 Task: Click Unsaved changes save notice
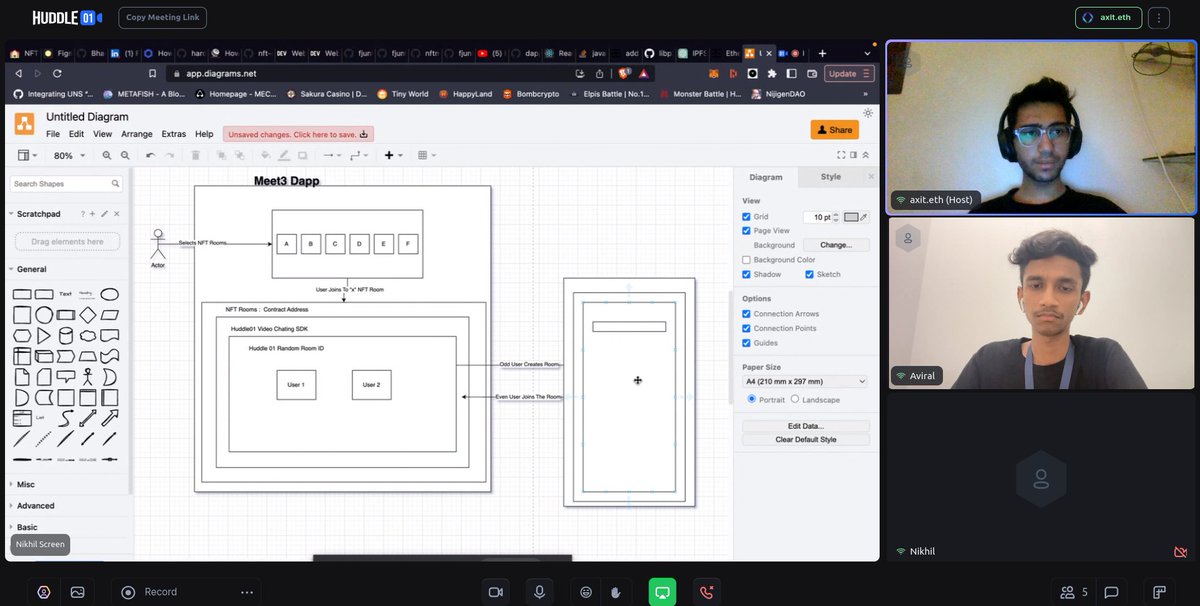299,134
